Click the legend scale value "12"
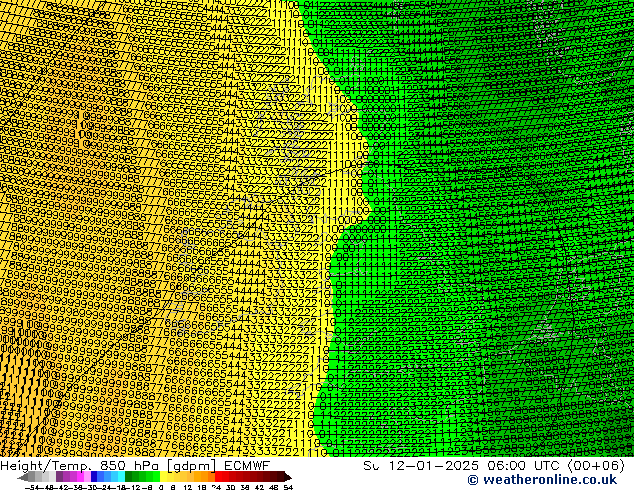The height and width of the screenshot is (490, 634). tap(188, 488)
